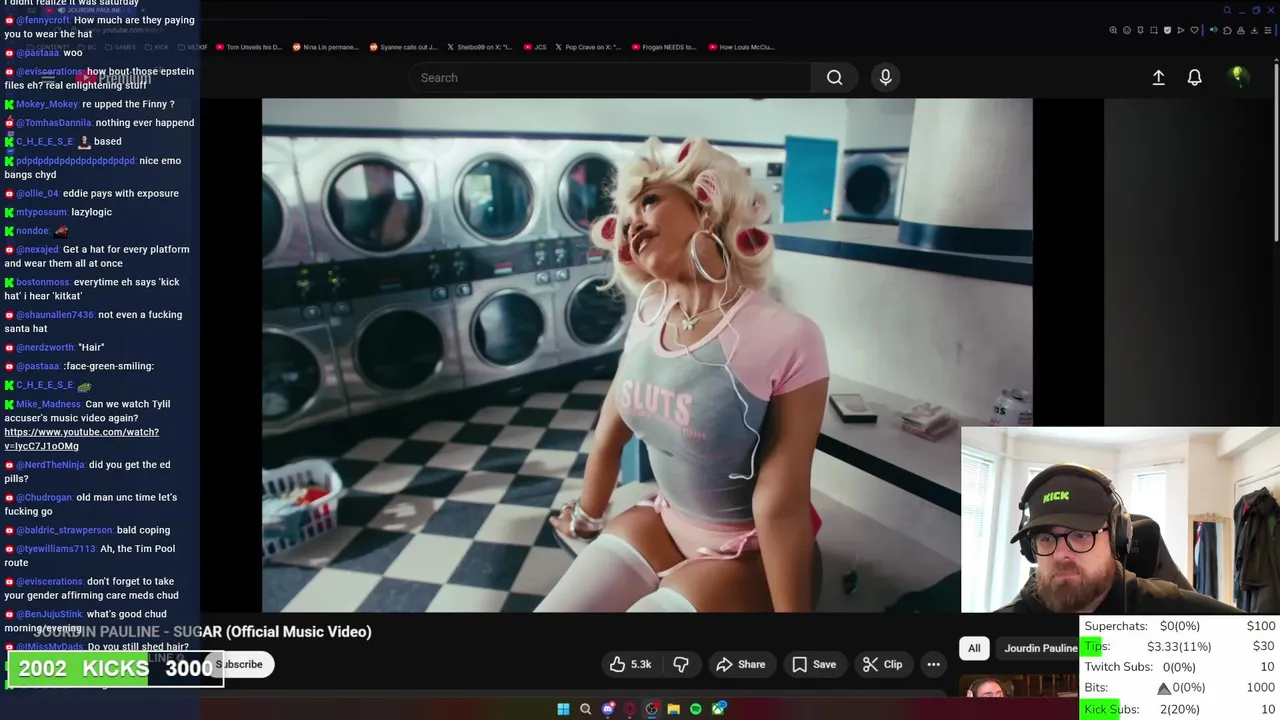Image resolution: width=1280 pixels, height=720 pixels.
Task: Activate YouTube voice search microphone
Action: click(885, 77)
